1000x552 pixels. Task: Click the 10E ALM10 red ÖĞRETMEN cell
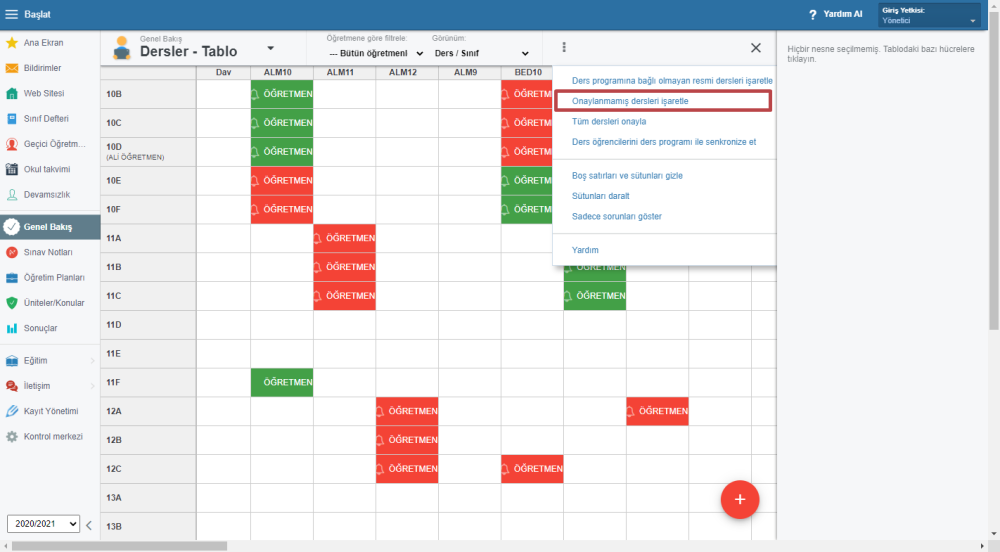[282, 180]
